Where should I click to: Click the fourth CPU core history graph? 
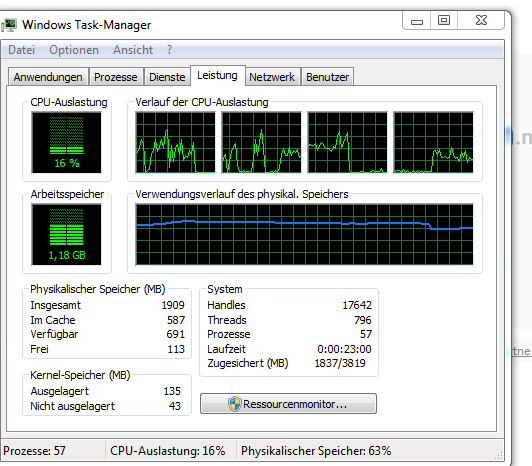coord(433,143)
